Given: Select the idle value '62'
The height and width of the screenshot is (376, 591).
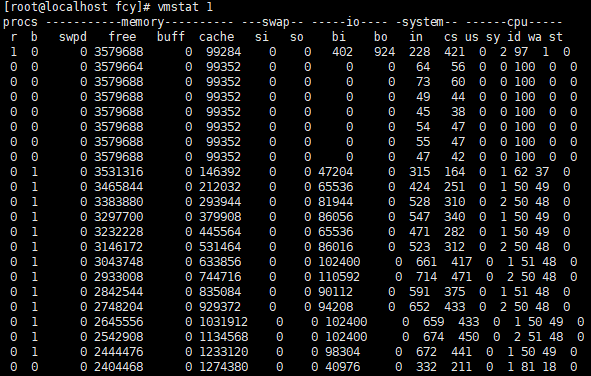Looking at the screenshot, I should (x=521, y=172).
